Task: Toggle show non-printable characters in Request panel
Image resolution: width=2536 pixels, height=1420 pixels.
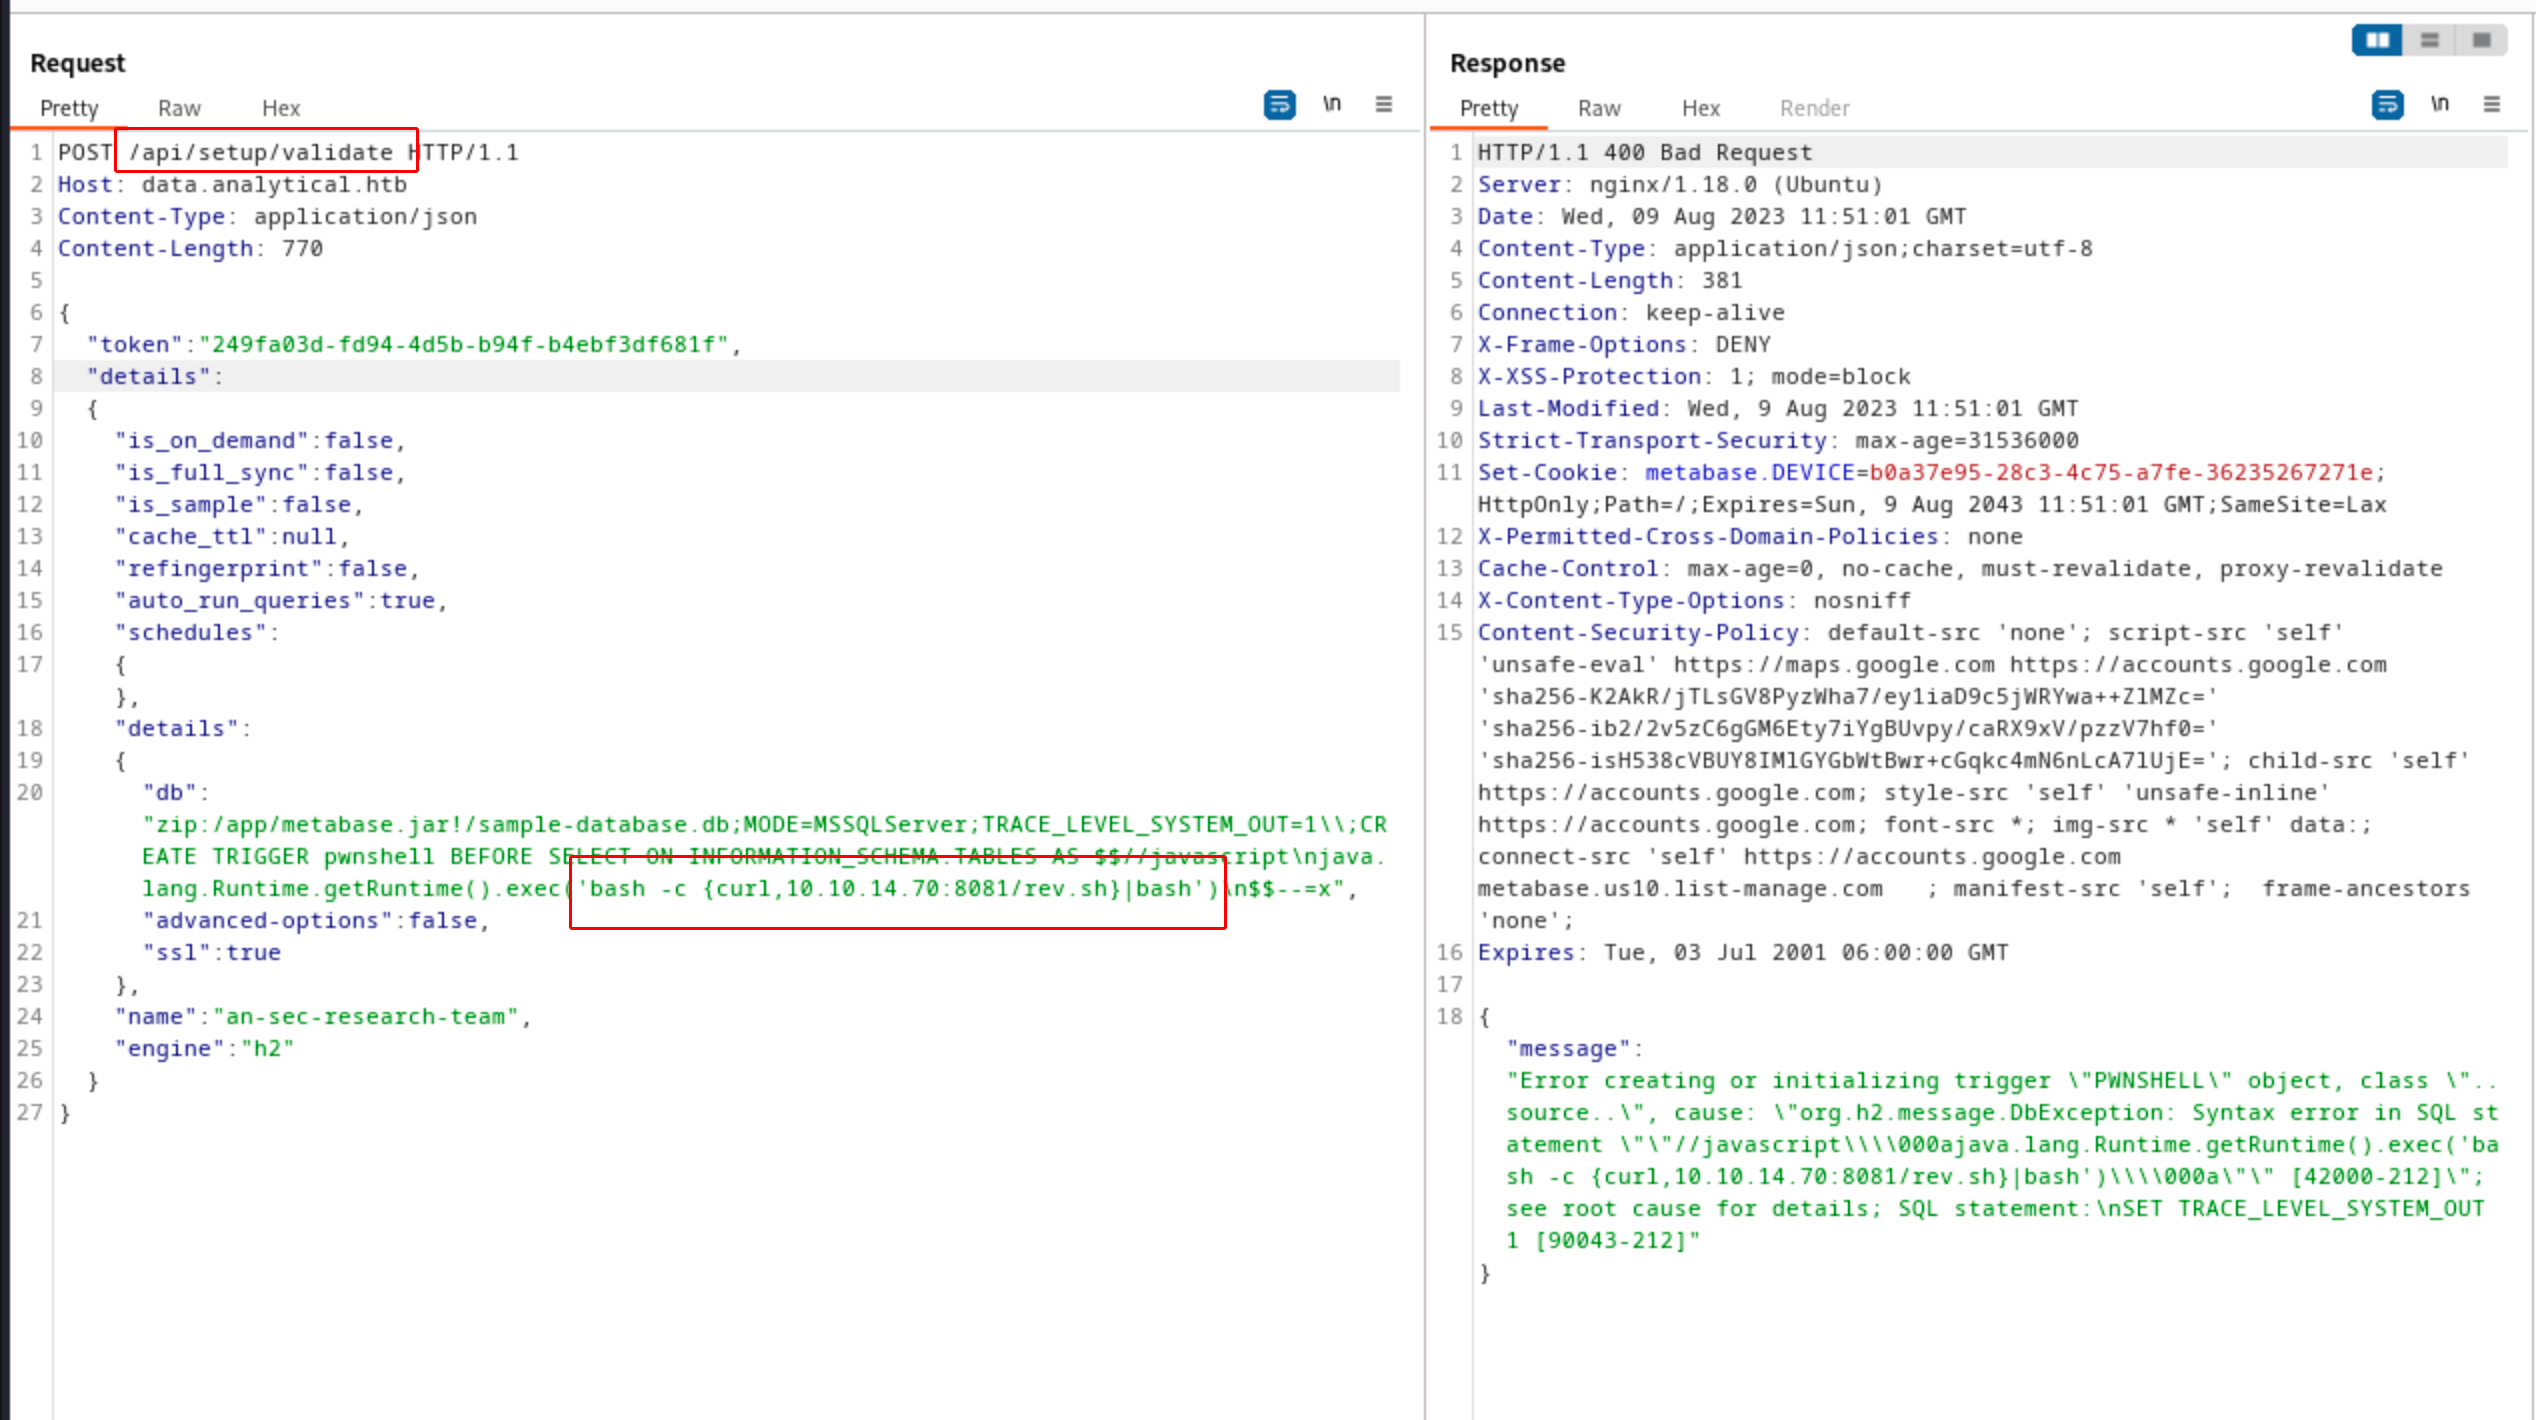Action: 1331,104
